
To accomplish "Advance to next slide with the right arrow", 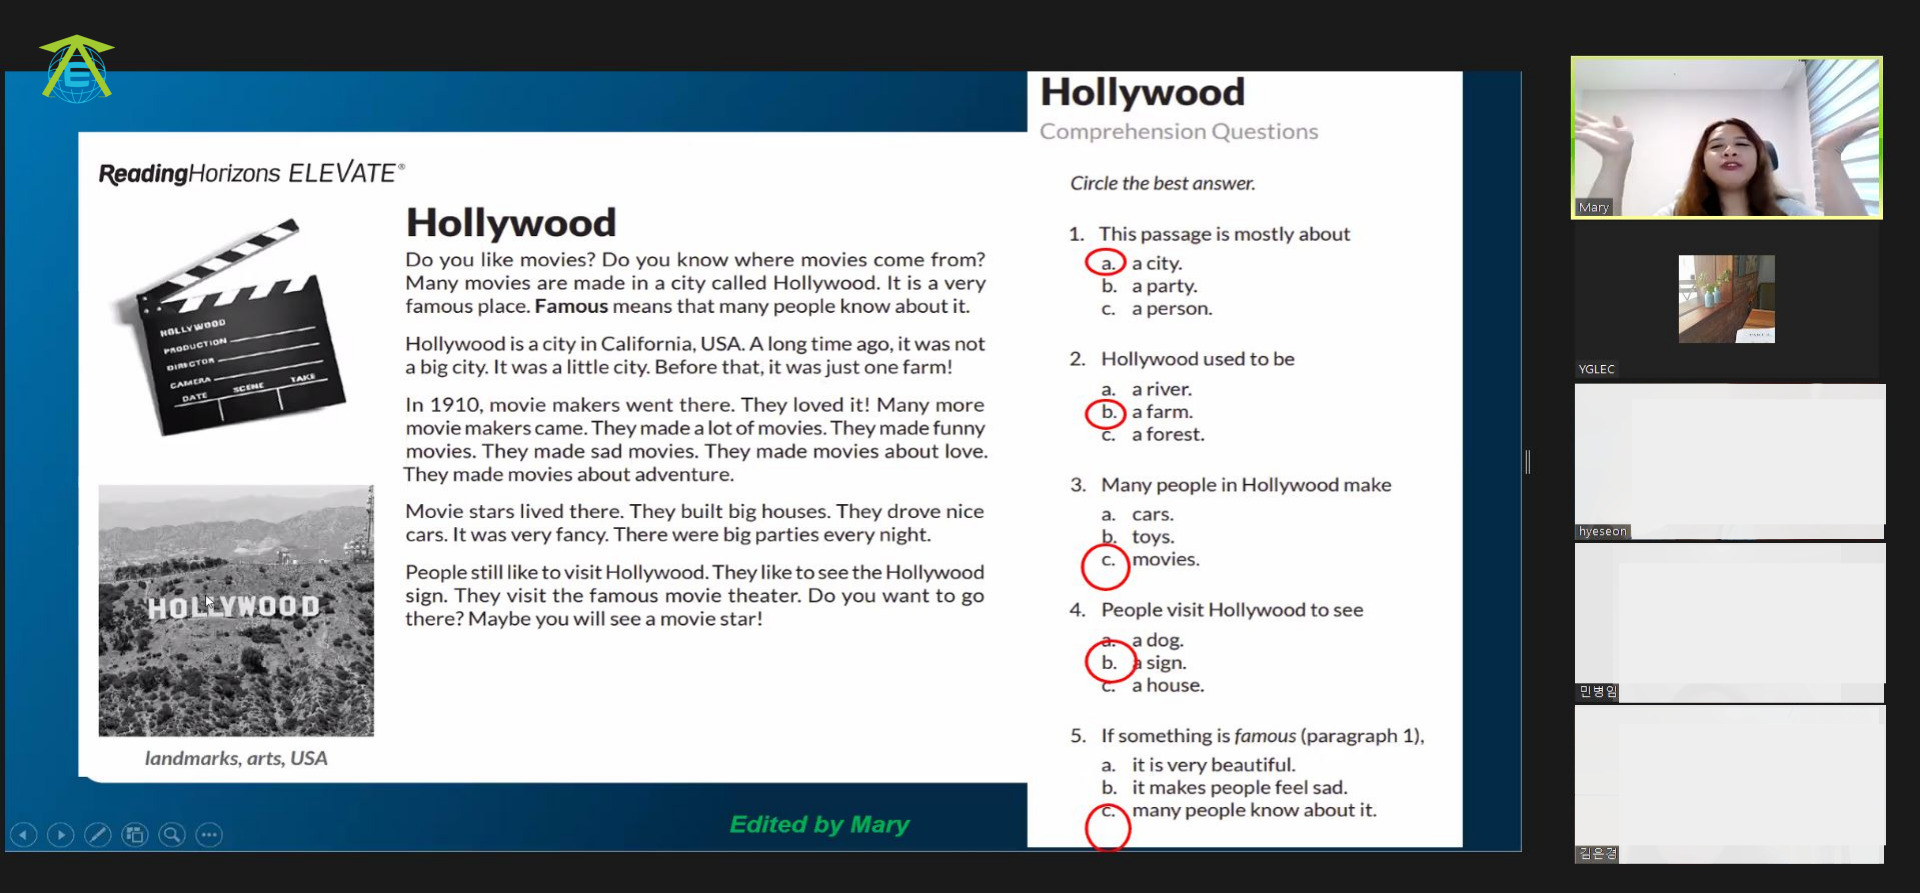I will coord(61,834).
